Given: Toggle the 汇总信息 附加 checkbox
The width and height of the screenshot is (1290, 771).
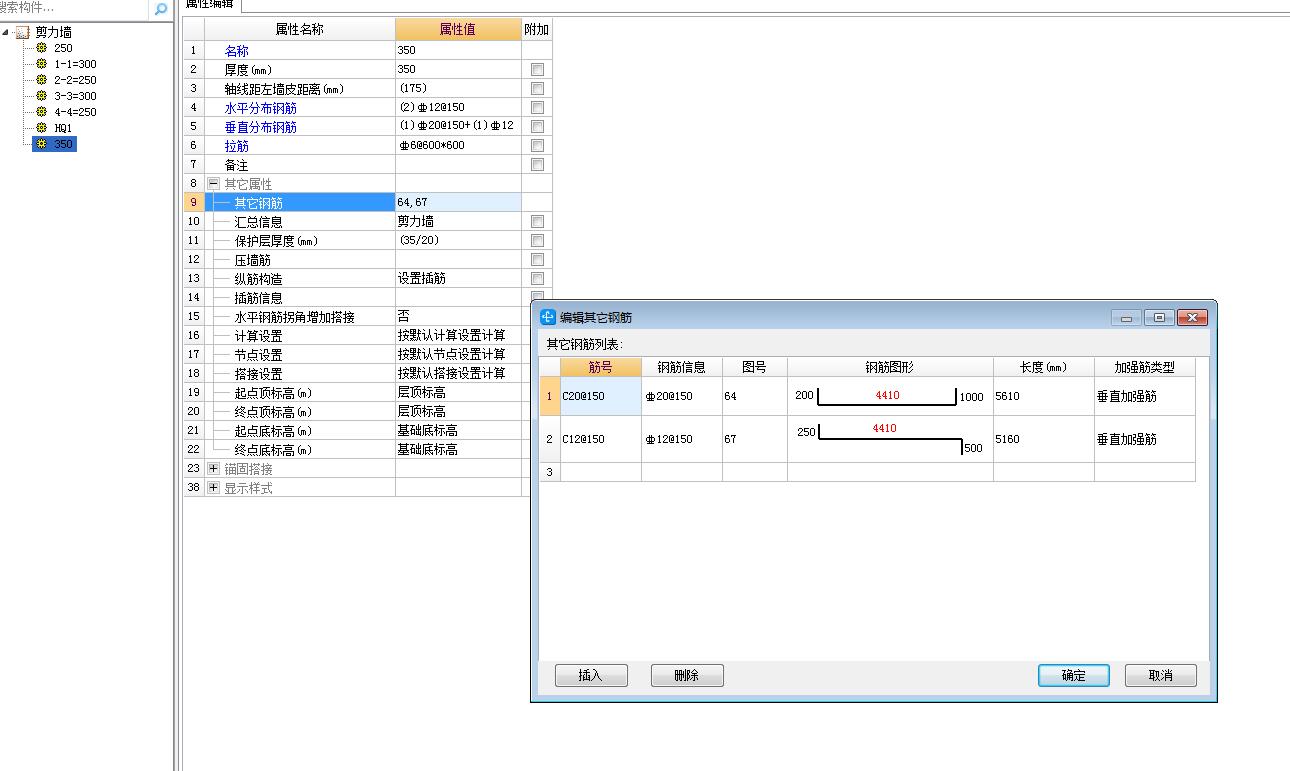Looking at the screenshot, I should (x=537, y=221).
